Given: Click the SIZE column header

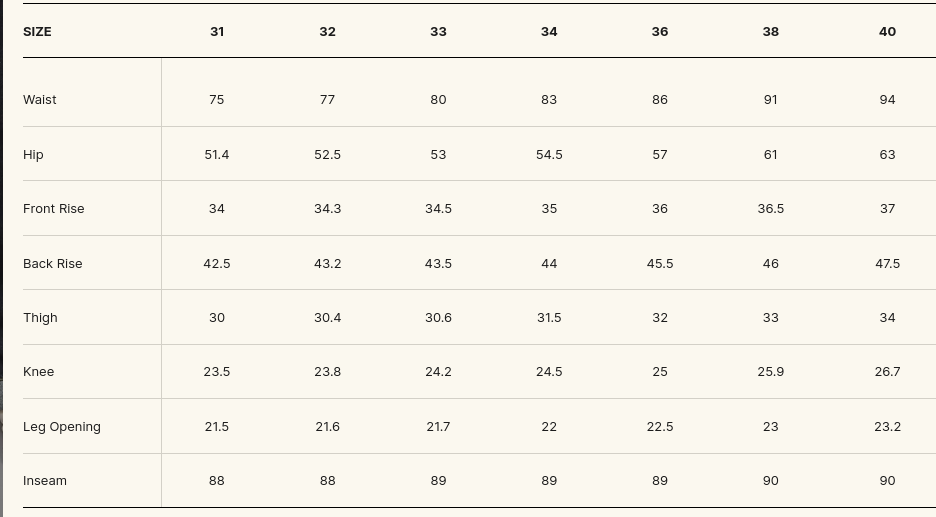Looking at the screenshot, I should (x=37, y=32).
